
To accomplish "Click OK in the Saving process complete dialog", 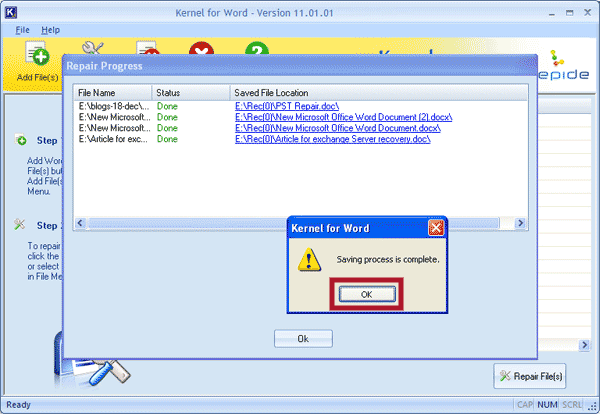I will [x=367, y=294].
